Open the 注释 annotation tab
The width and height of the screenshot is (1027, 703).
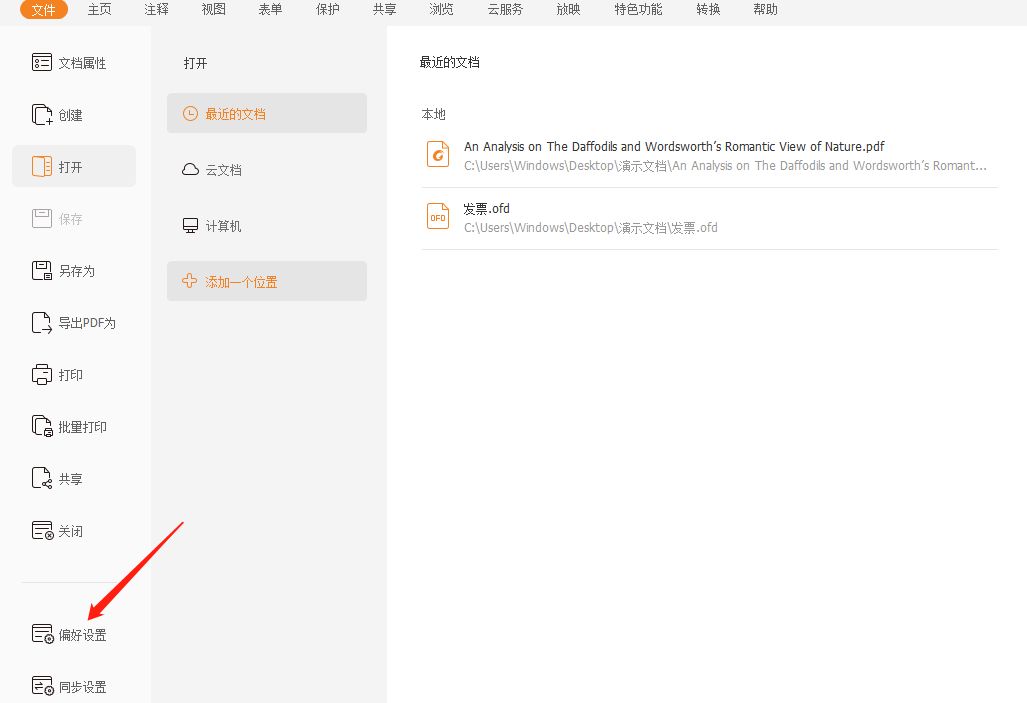click(156, 10)
